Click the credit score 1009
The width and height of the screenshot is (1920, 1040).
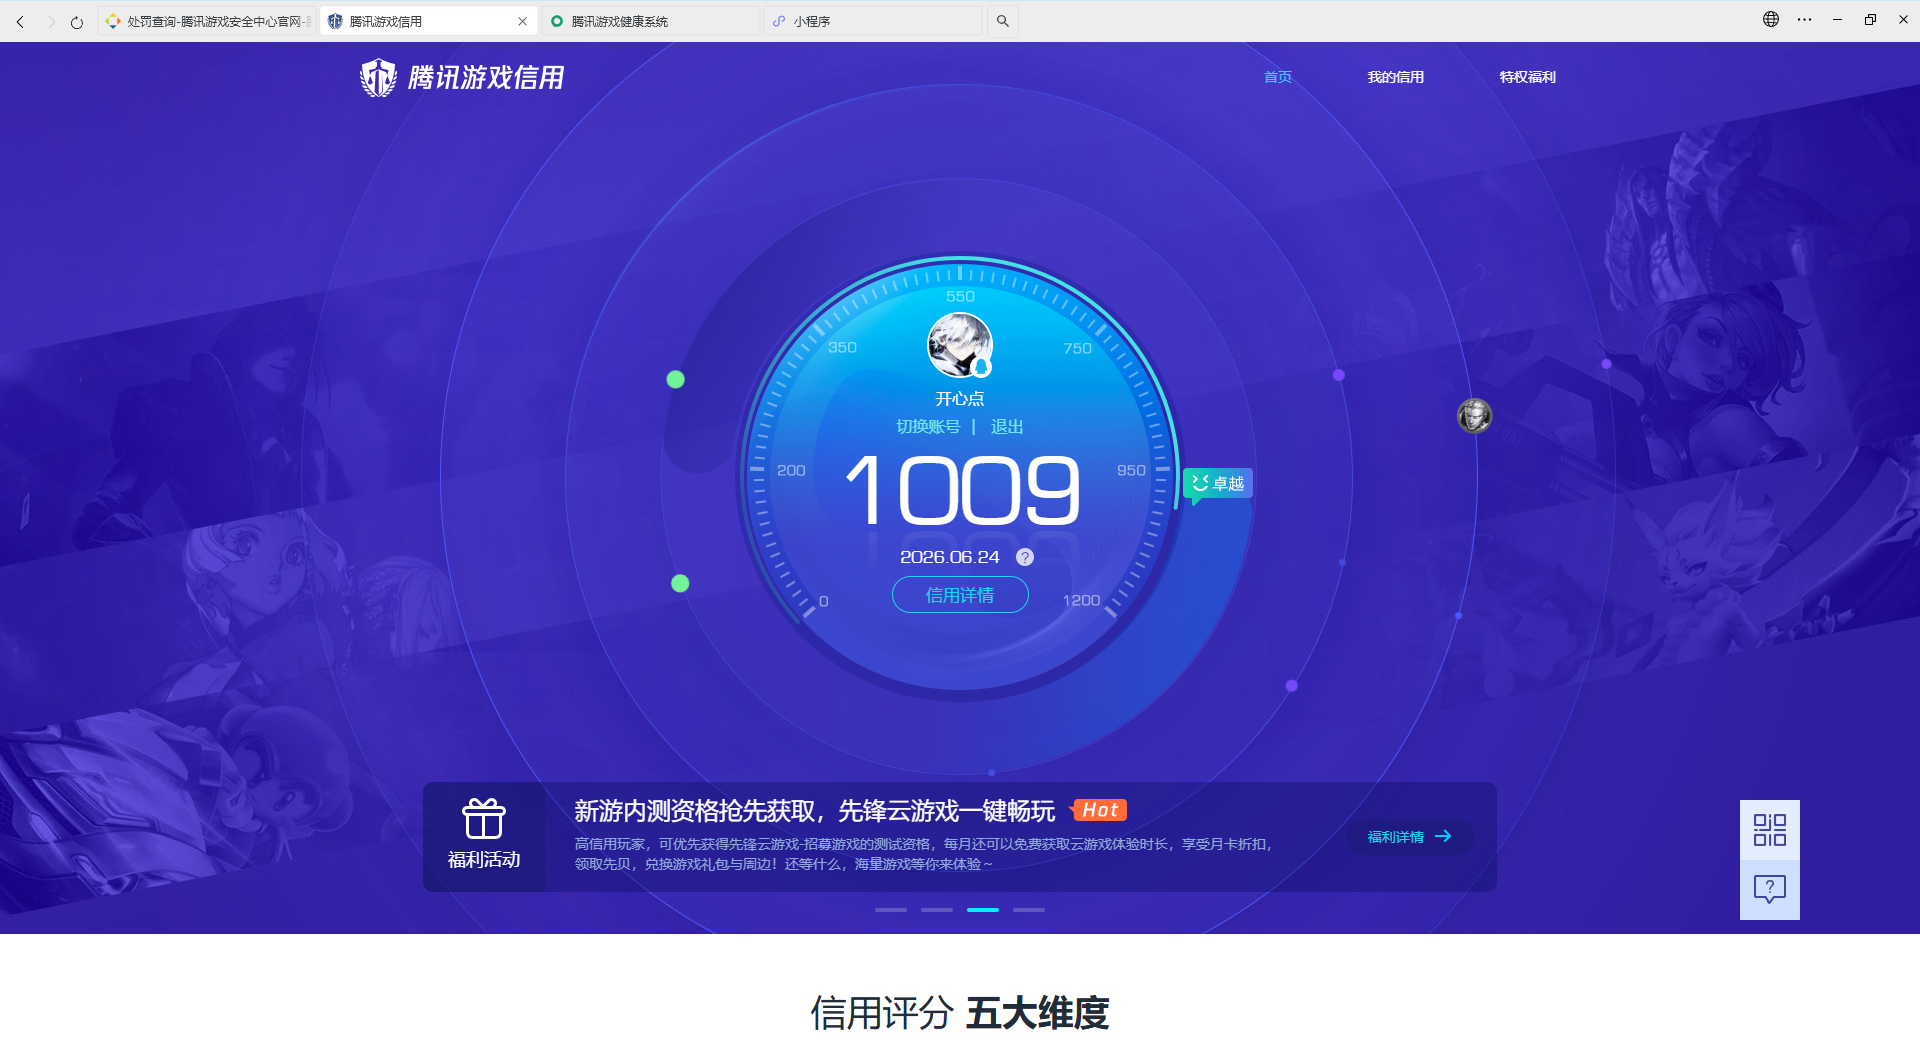pos(962,490)
